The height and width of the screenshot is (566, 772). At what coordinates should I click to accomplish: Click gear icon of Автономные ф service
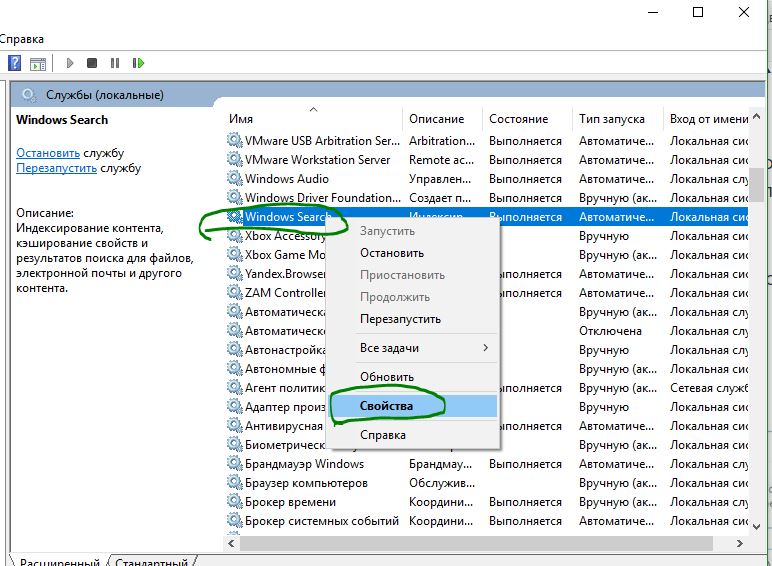click(234, 368)
